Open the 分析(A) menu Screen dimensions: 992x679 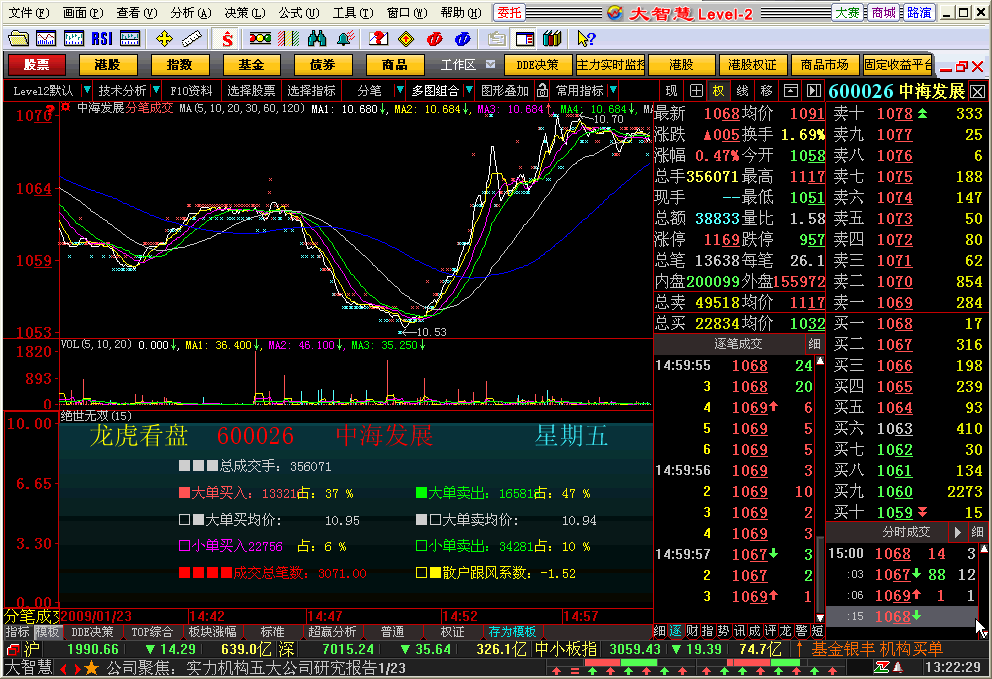coord(190,13)
